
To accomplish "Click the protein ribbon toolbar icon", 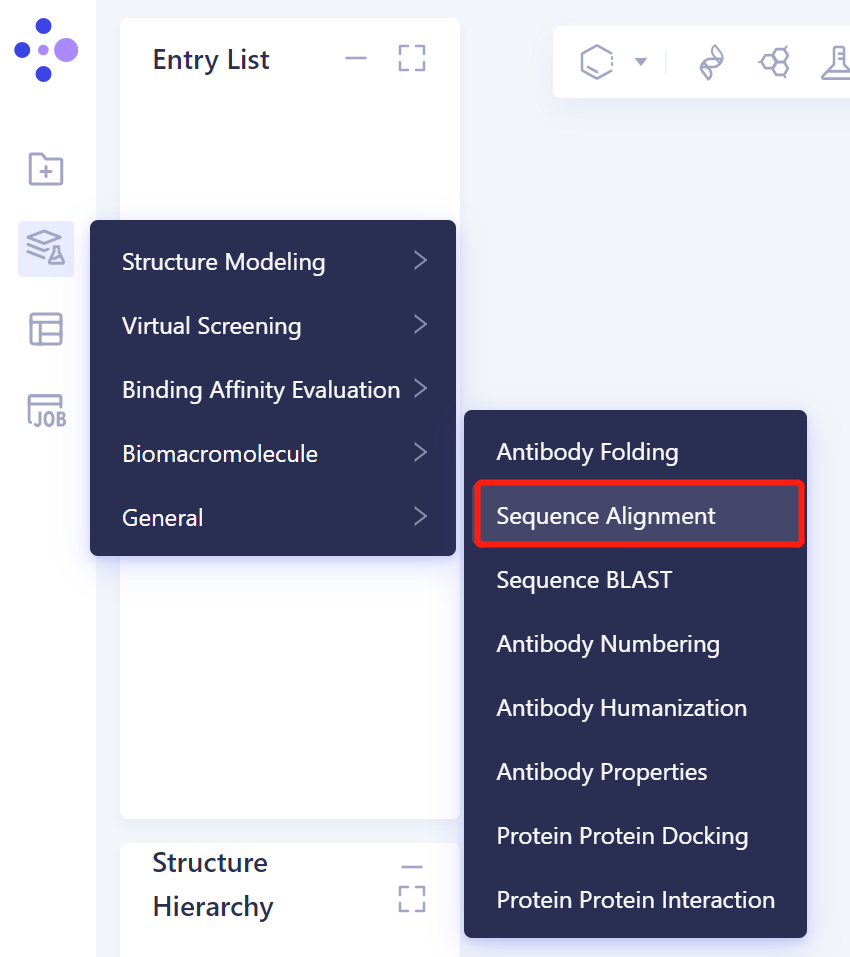I will coord(711,62).
